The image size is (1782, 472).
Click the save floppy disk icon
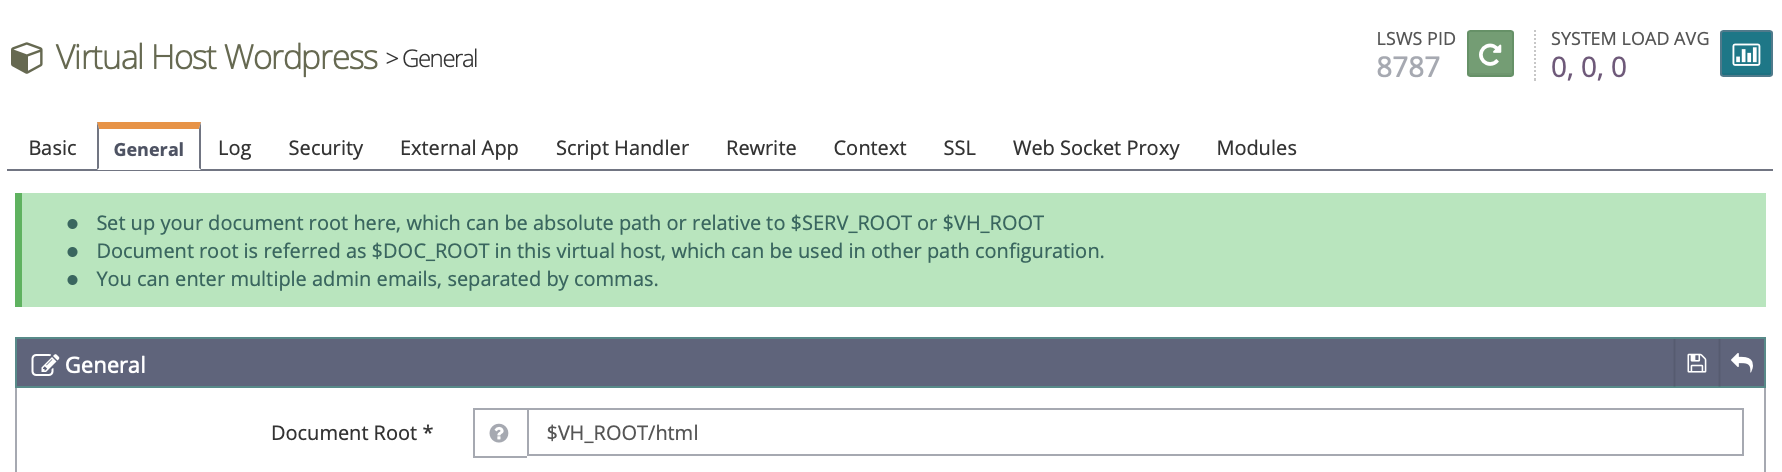(1696, 363)
